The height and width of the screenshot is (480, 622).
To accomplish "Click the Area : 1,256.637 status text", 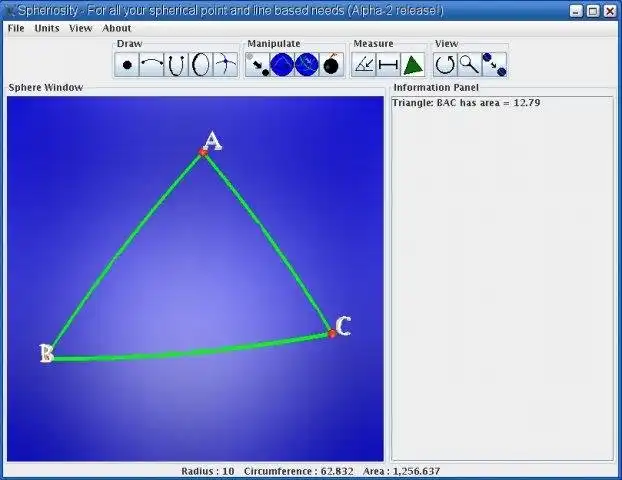I will [401, 471].
